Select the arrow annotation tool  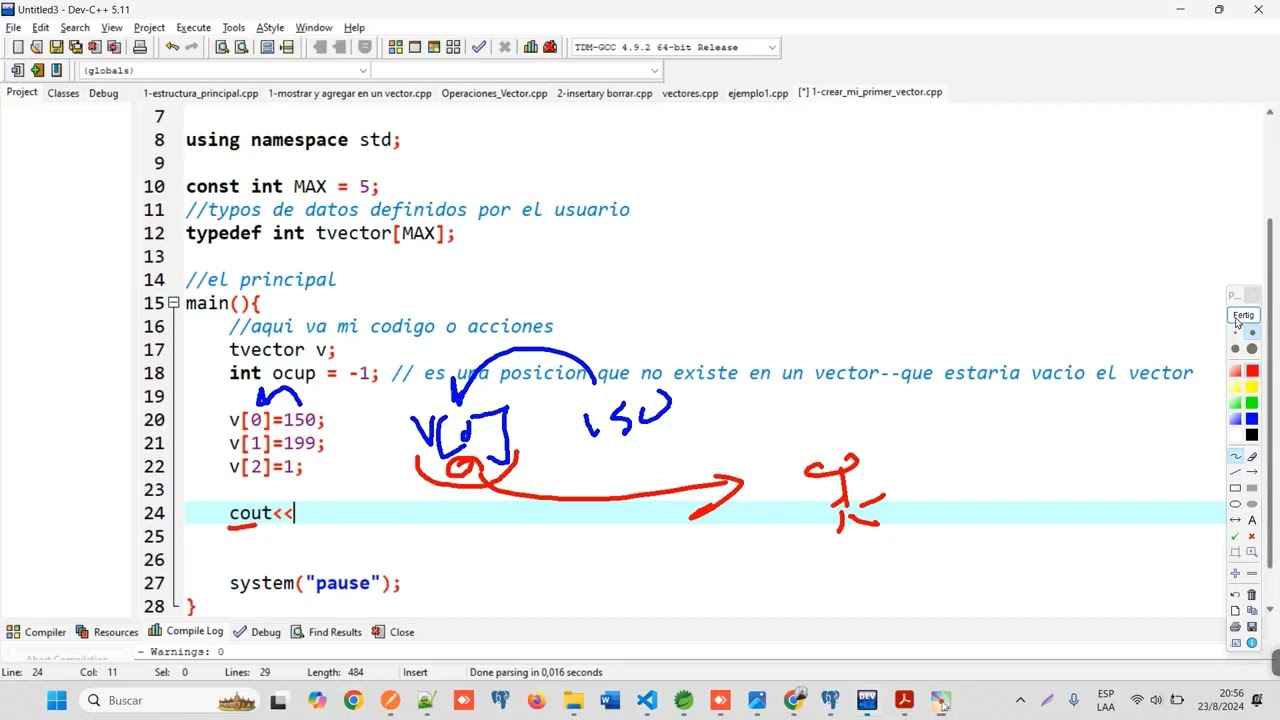click(x=1252, y=472)
